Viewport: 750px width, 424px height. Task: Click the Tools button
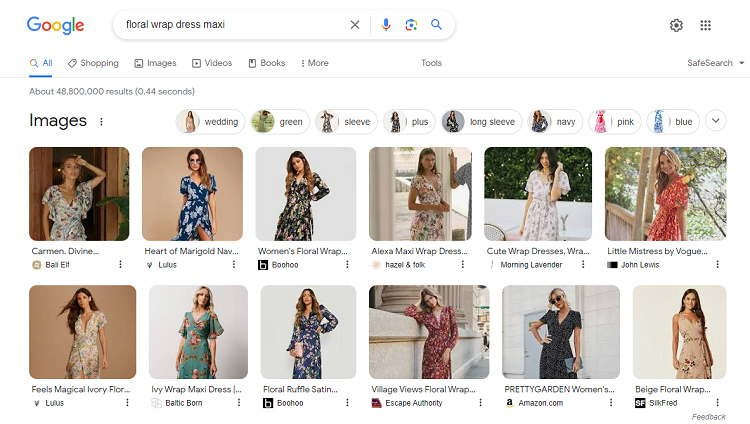431,63
